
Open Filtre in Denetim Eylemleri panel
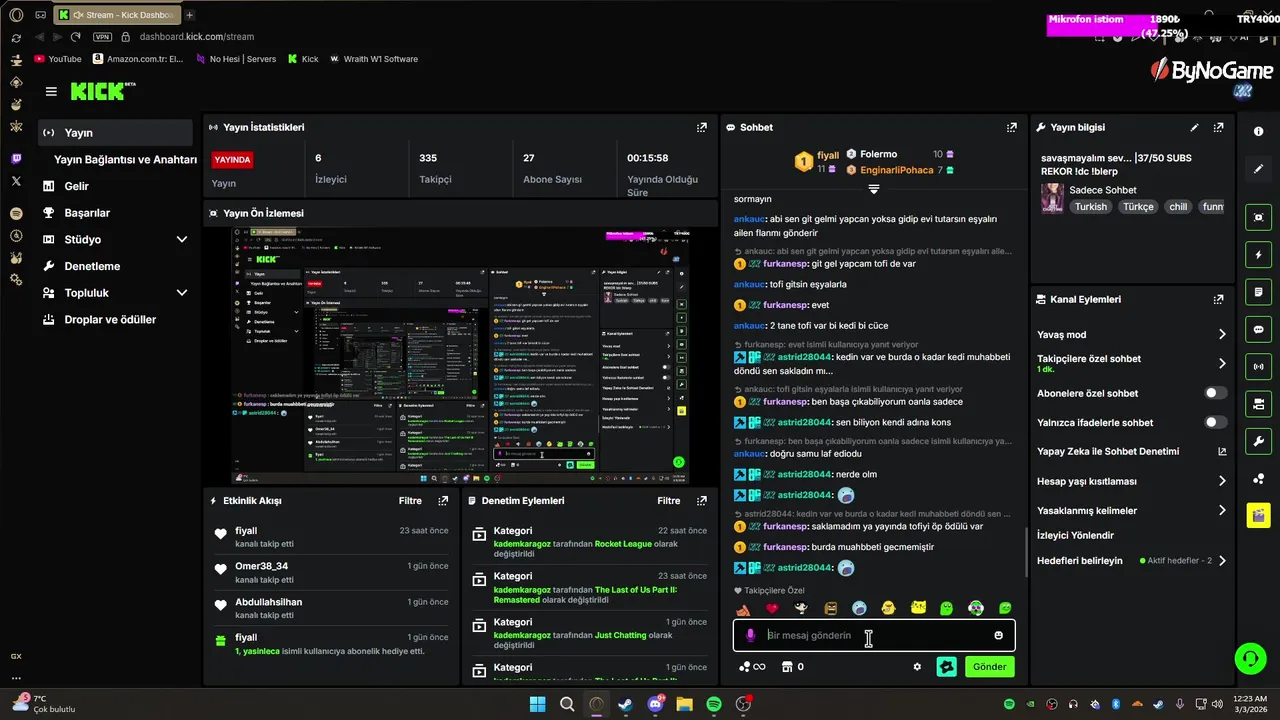[x=668, y=501]
